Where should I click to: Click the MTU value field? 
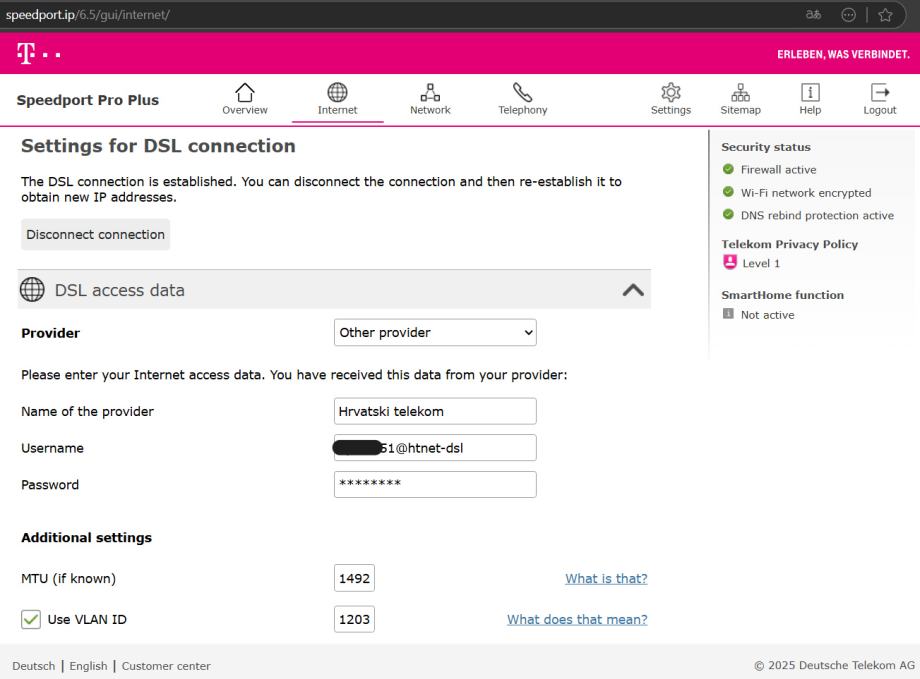coord(354,579)
